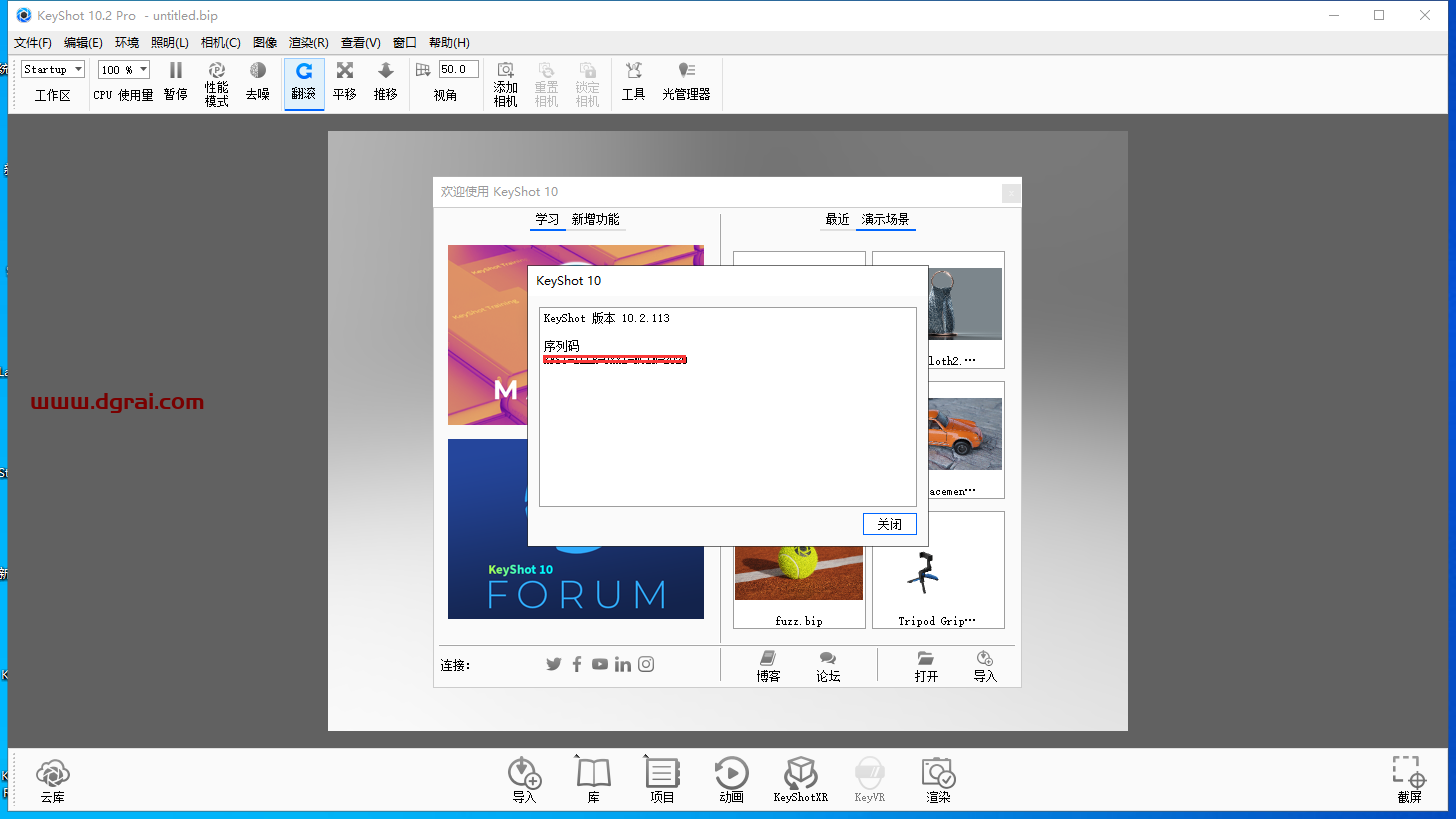Click the field of view input field
This screenshot has width=1456, height=819.
pos(458,69)
